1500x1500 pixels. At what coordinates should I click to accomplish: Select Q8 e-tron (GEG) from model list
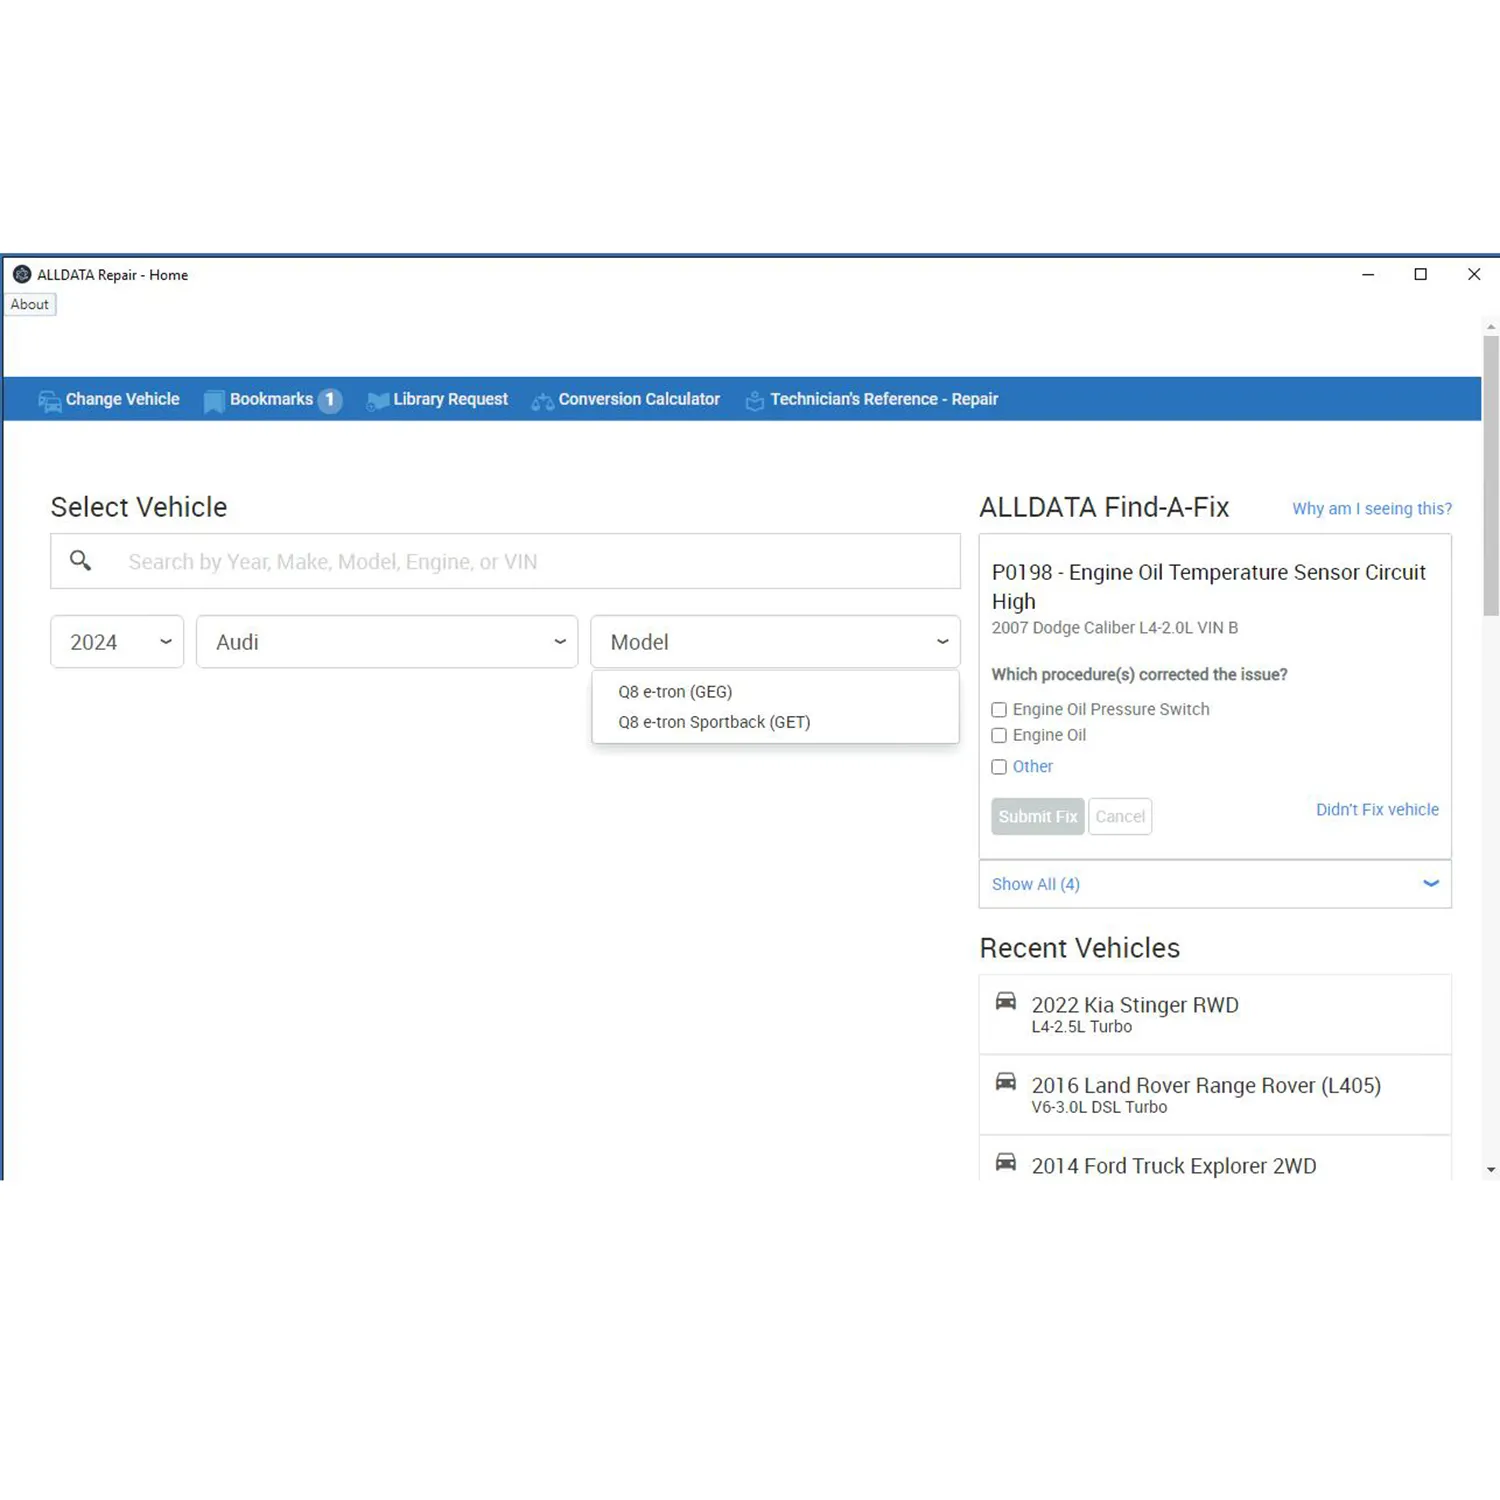point(675,692)
